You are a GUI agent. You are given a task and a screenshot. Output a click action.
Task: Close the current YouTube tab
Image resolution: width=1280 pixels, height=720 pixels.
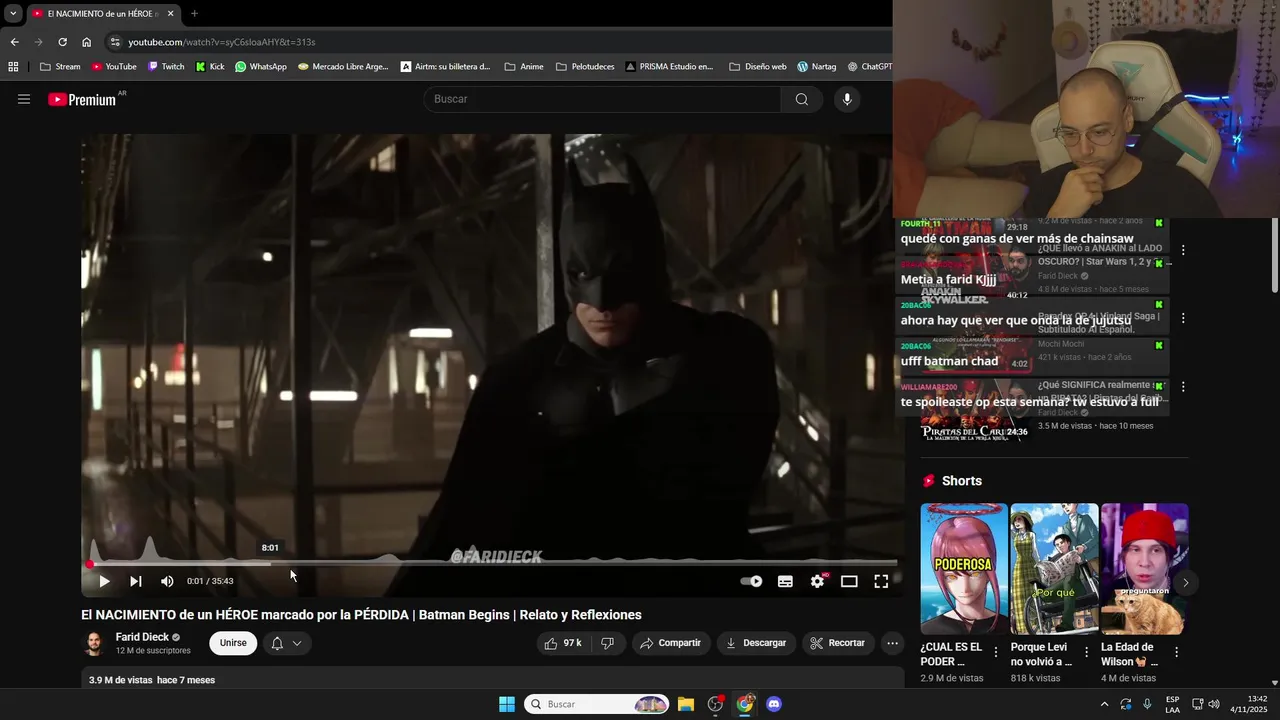pos(170,13)
